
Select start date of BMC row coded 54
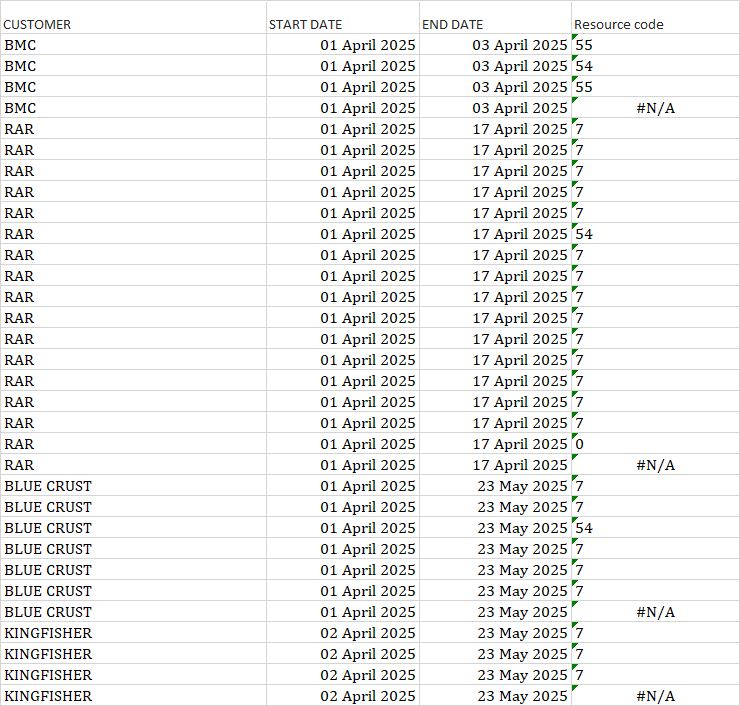point(343,66)
